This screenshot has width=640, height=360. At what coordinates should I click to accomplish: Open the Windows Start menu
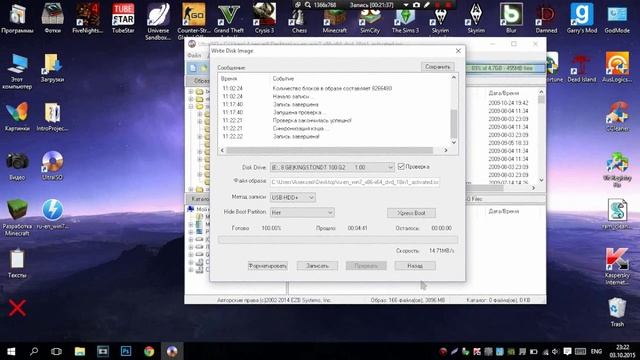point(11,351)
